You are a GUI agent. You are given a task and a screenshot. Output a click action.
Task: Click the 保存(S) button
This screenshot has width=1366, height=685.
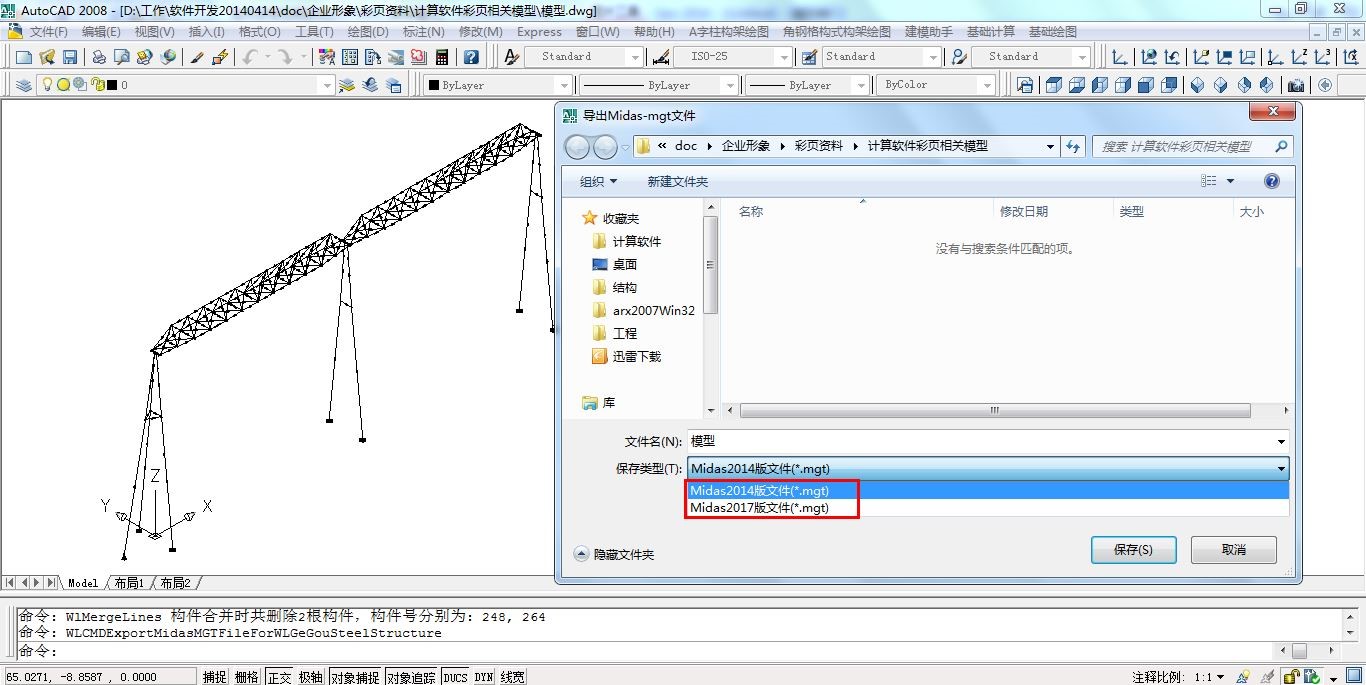tap(1133, 550)
